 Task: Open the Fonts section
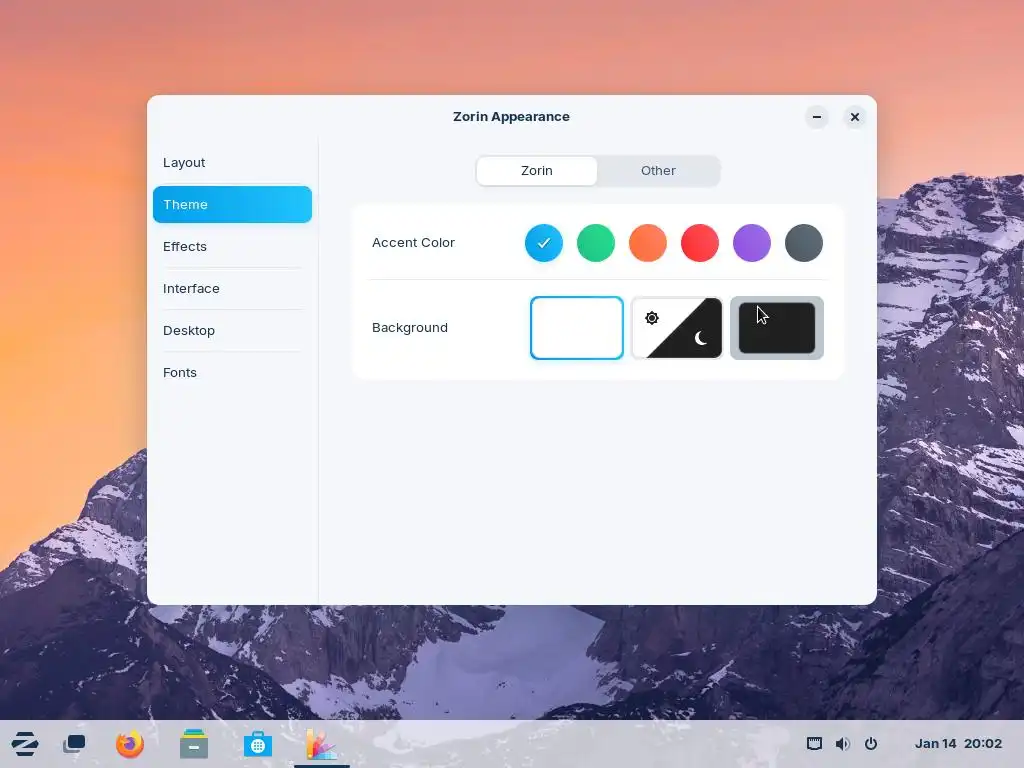click(x=232, y=372)
